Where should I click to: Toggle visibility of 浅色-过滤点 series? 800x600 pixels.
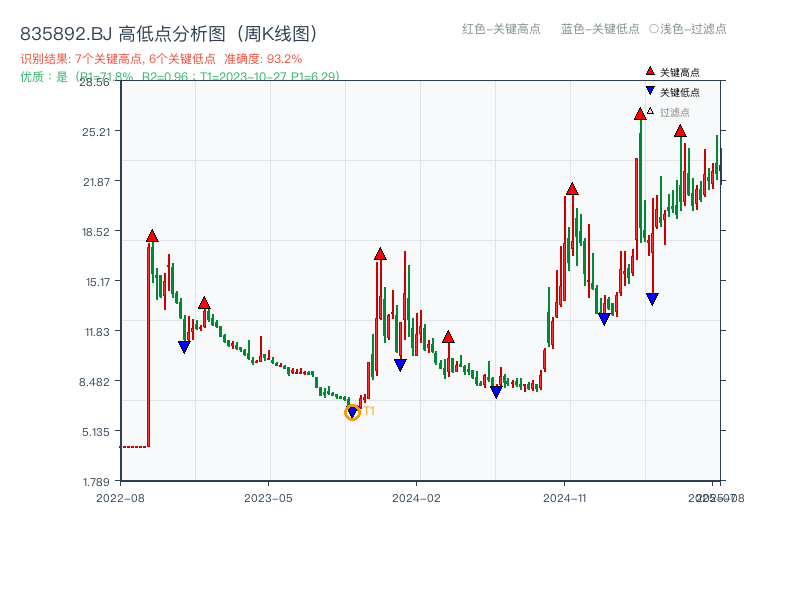pyautogui.click(x=692, y=30)
